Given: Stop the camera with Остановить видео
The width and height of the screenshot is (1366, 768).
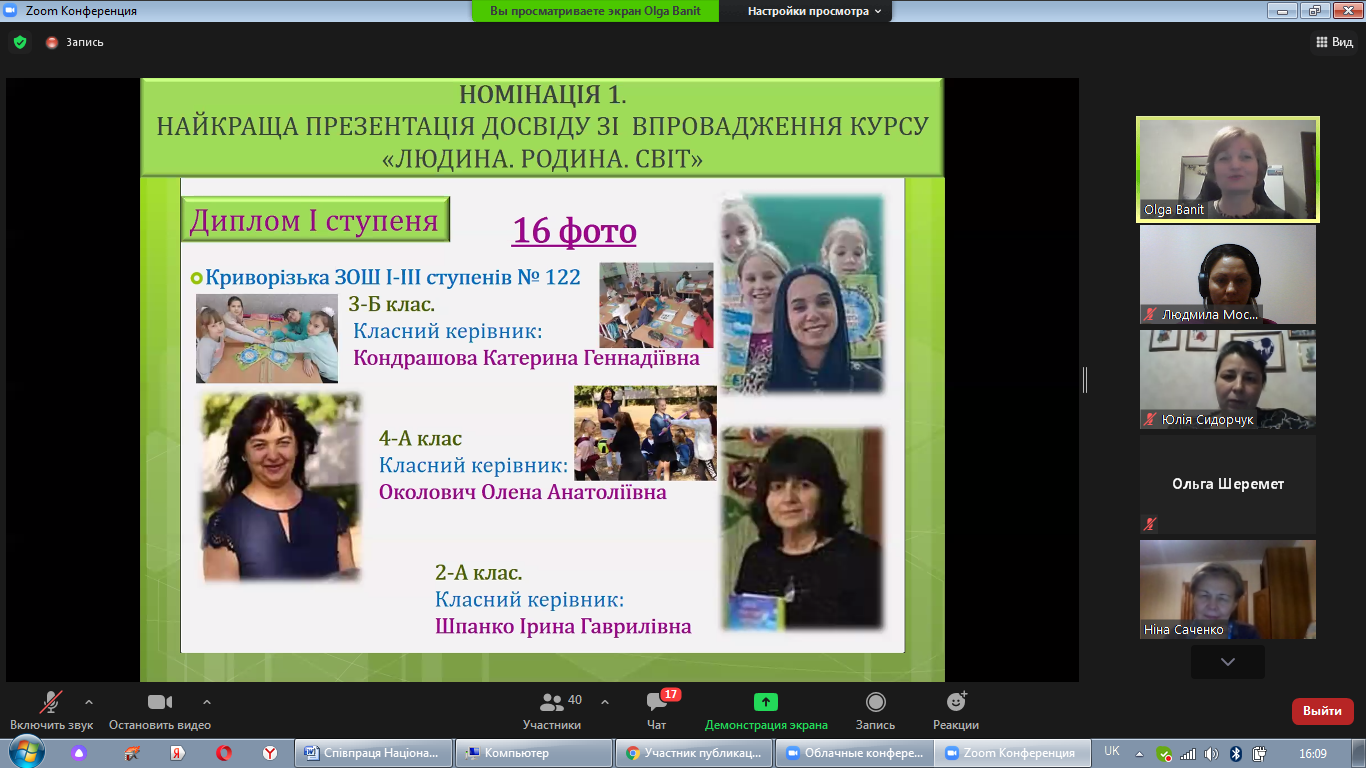Looking at the screenshot, I should pos(160,702).
